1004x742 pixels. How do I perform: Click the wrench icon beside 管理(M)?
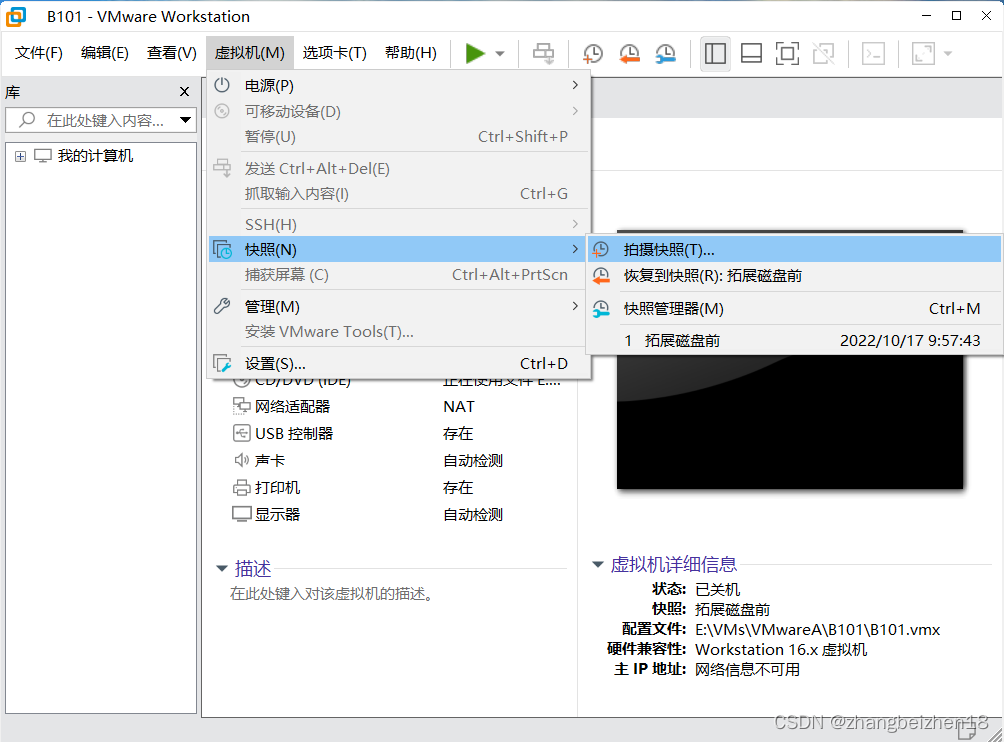[222, 306]
